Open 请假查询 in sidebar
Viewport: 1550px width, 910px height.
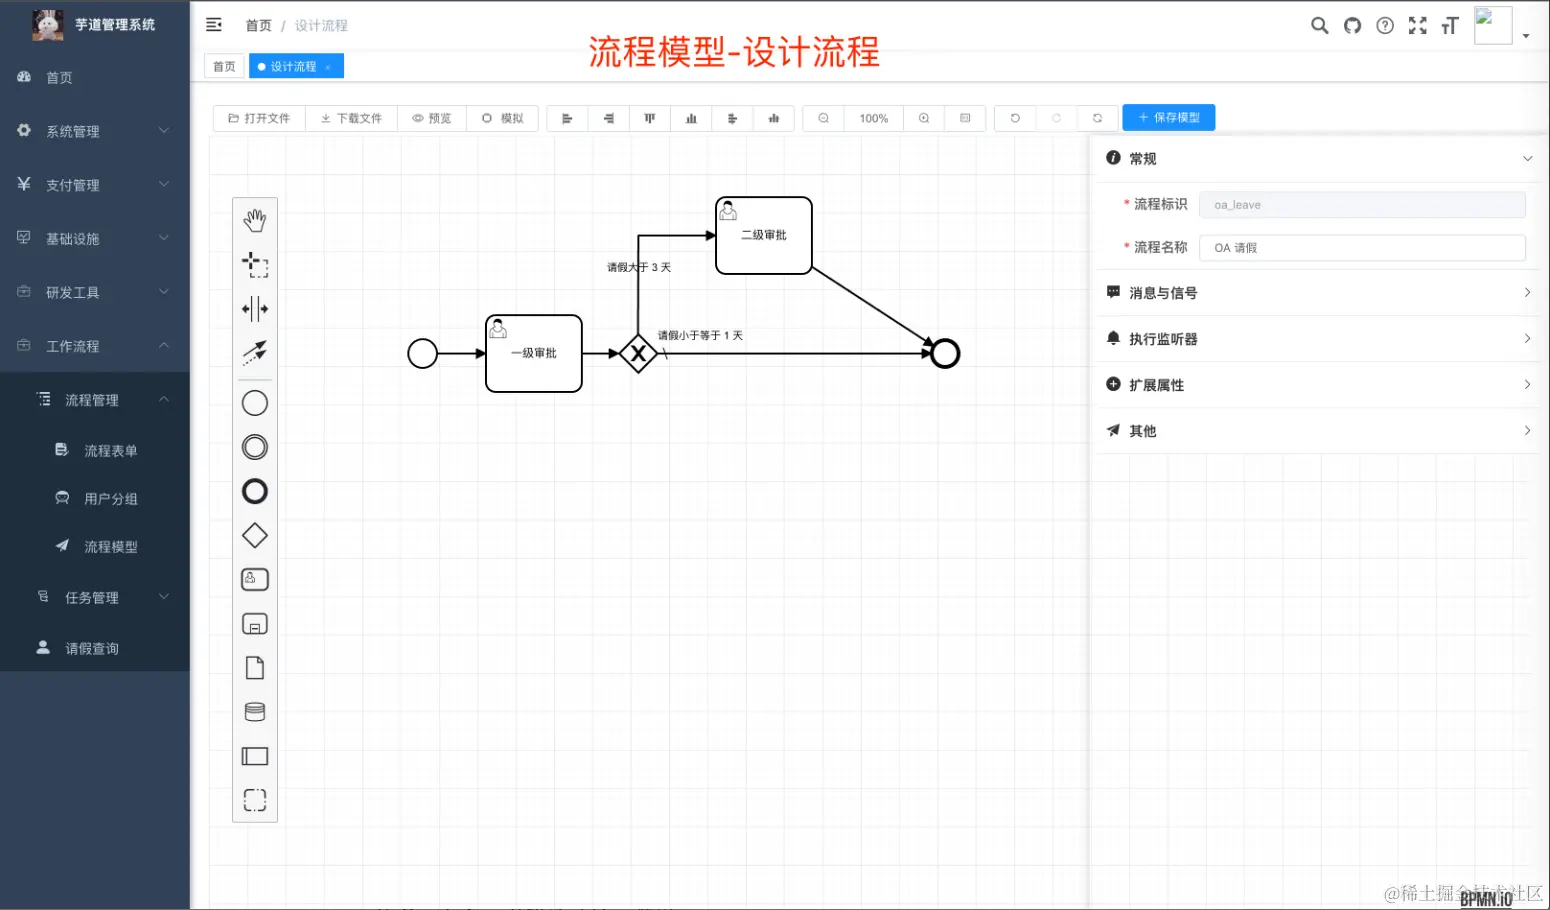(95, 649)
